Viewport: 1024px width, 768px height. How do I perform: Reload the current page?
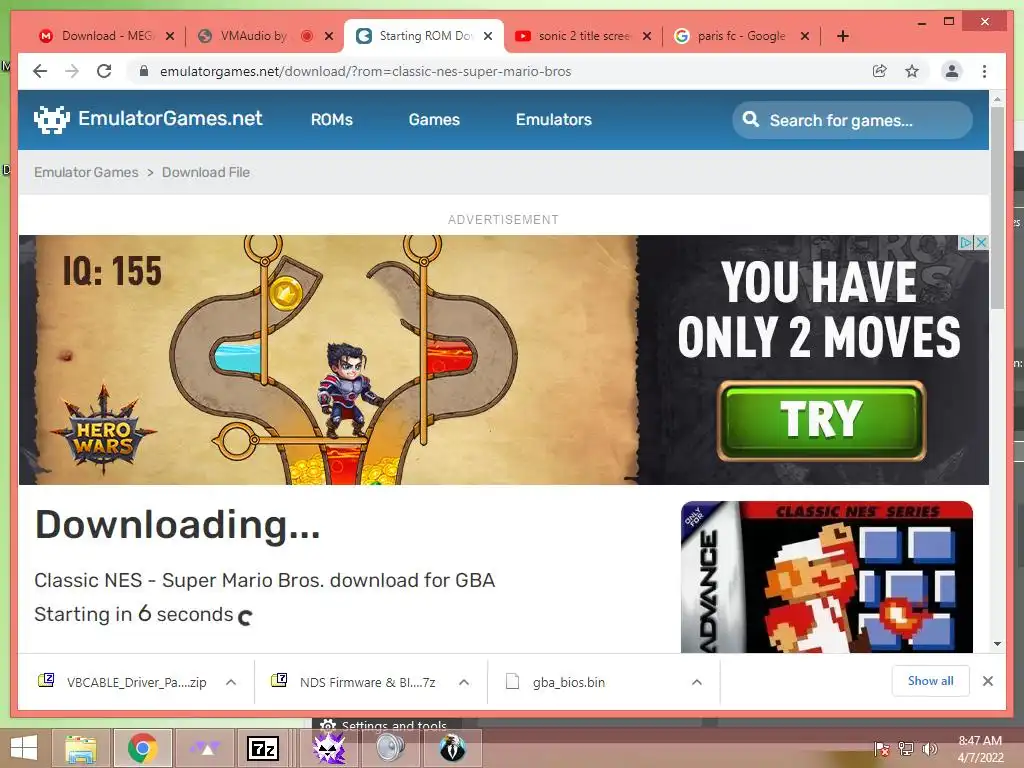coord(104,71)
